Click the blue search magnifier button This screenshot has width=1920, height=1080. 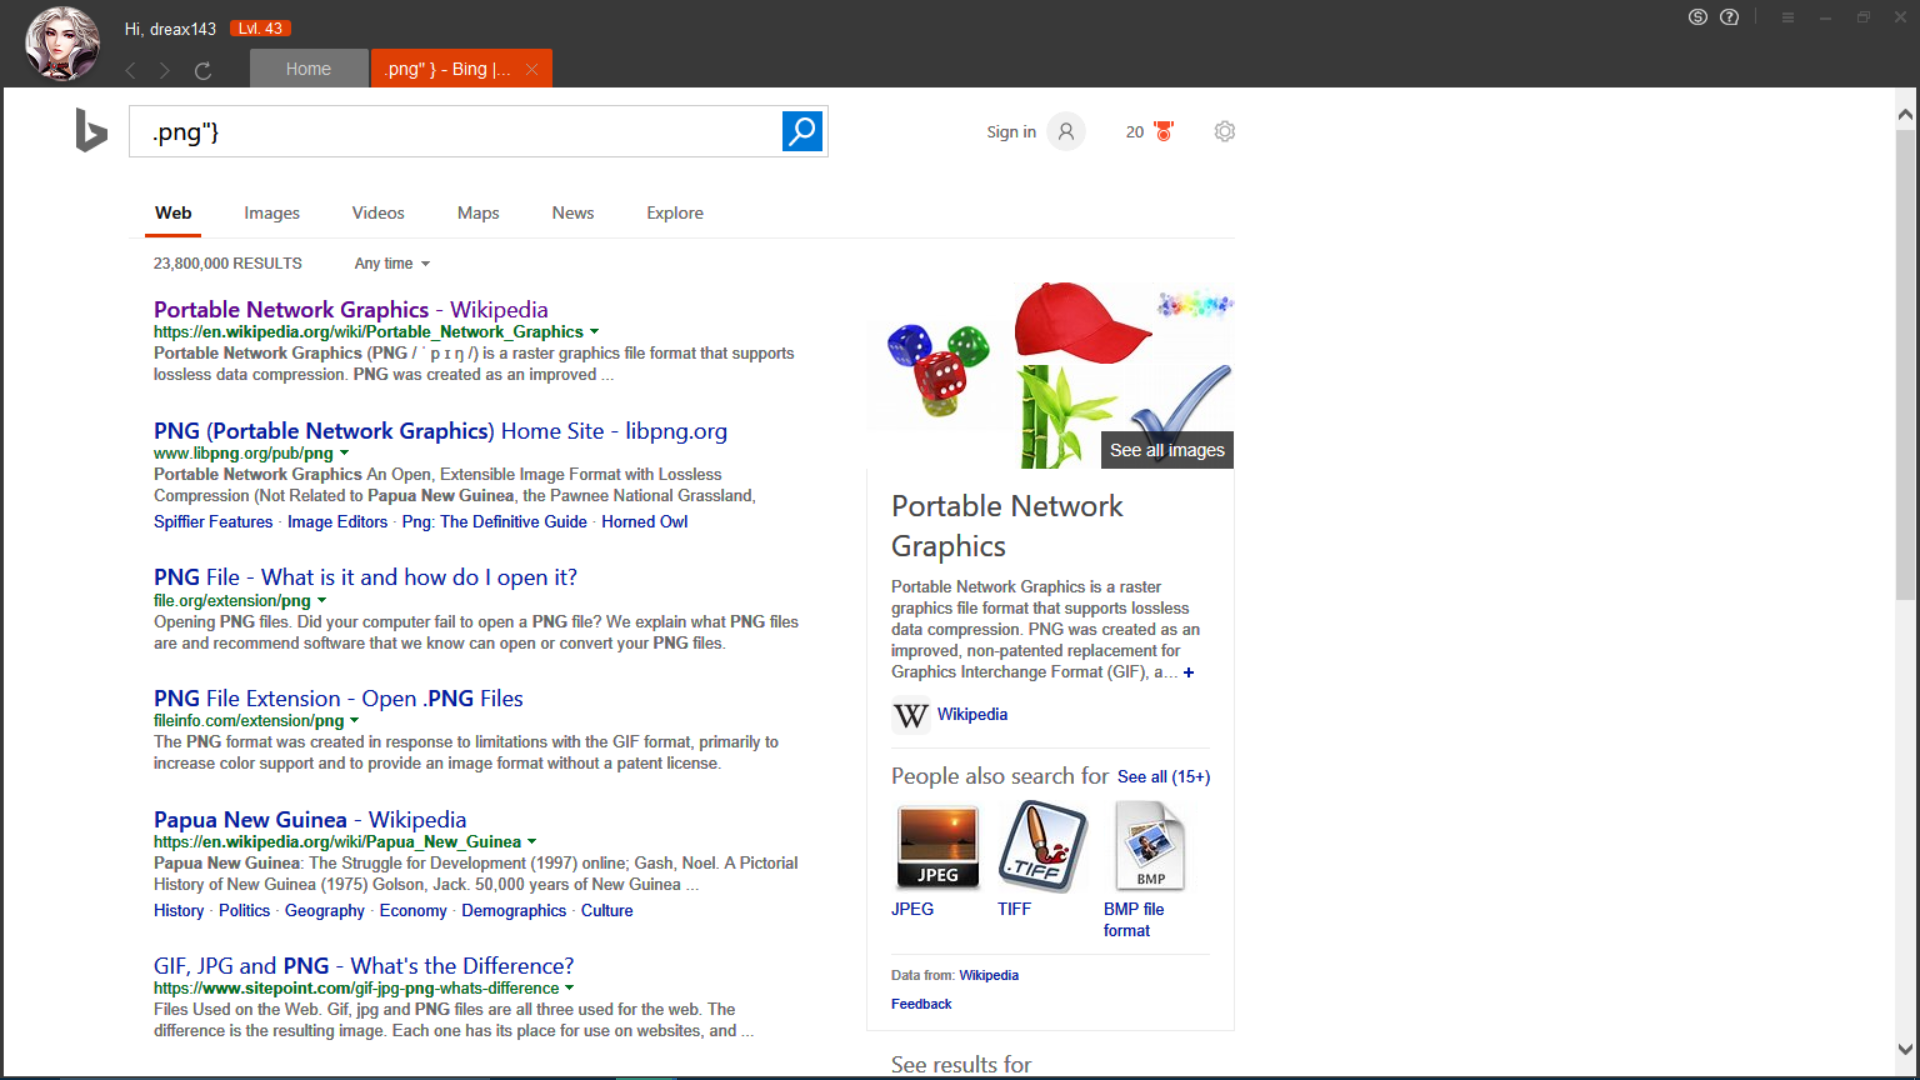(x=802, y=131)
